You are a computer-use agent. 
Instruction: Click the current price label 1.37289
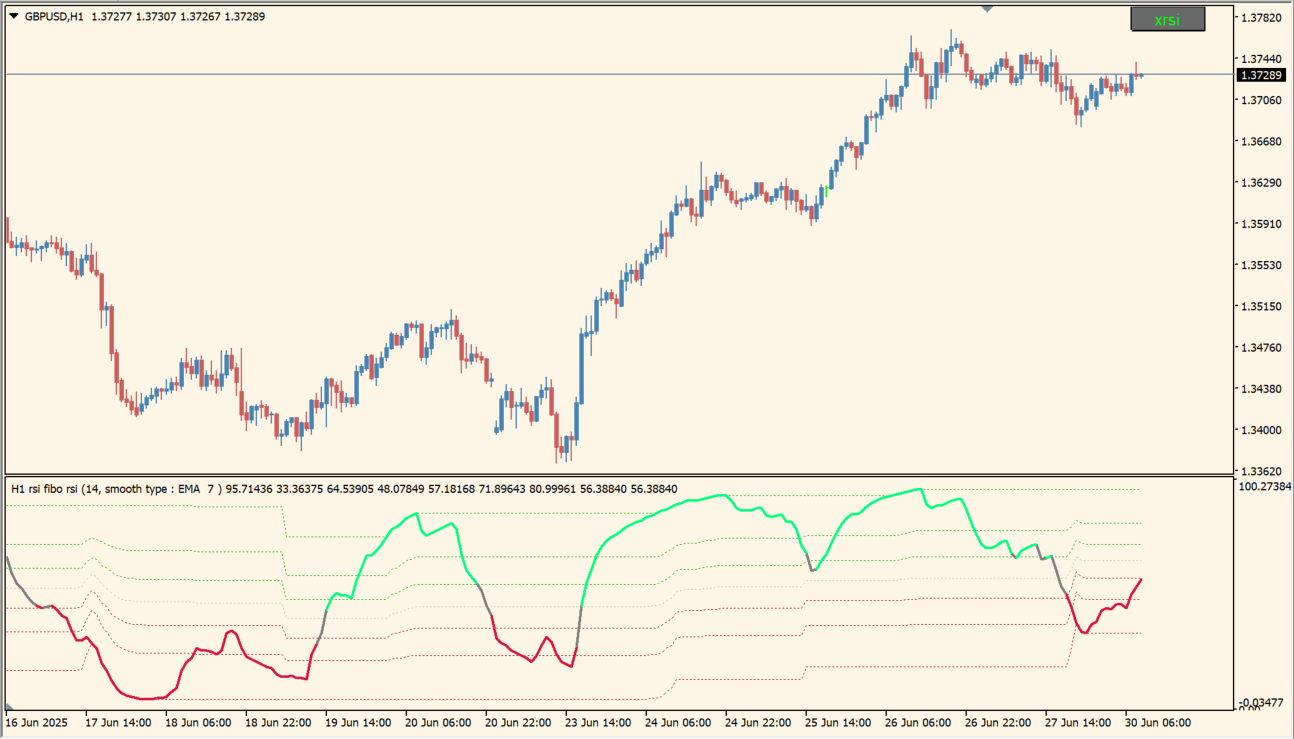click(1261, 75)
